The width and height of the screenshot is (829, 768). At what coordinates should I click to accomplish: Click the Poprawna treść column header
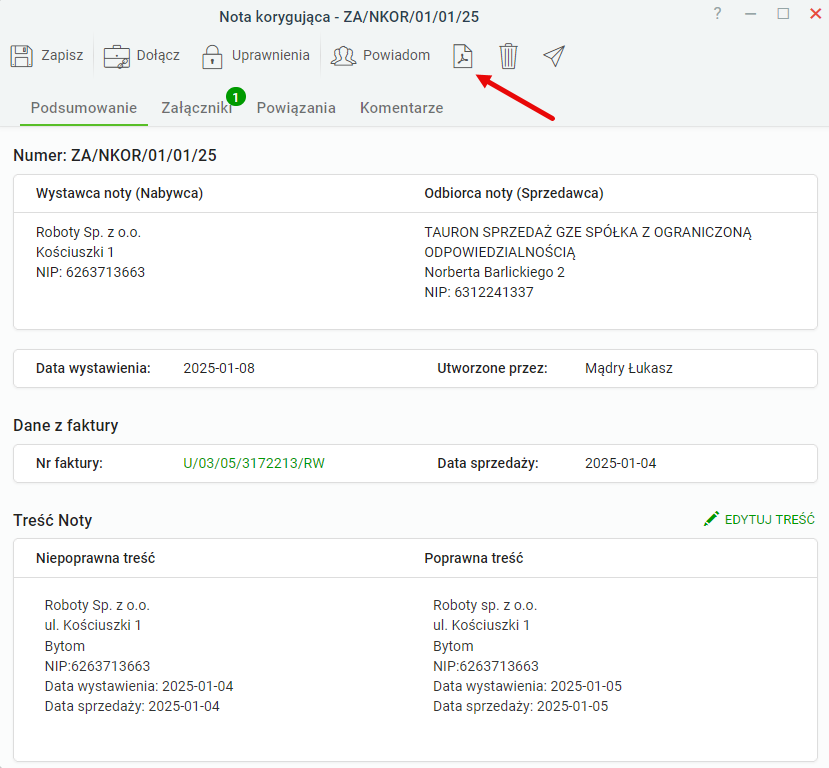pos(474,558)
